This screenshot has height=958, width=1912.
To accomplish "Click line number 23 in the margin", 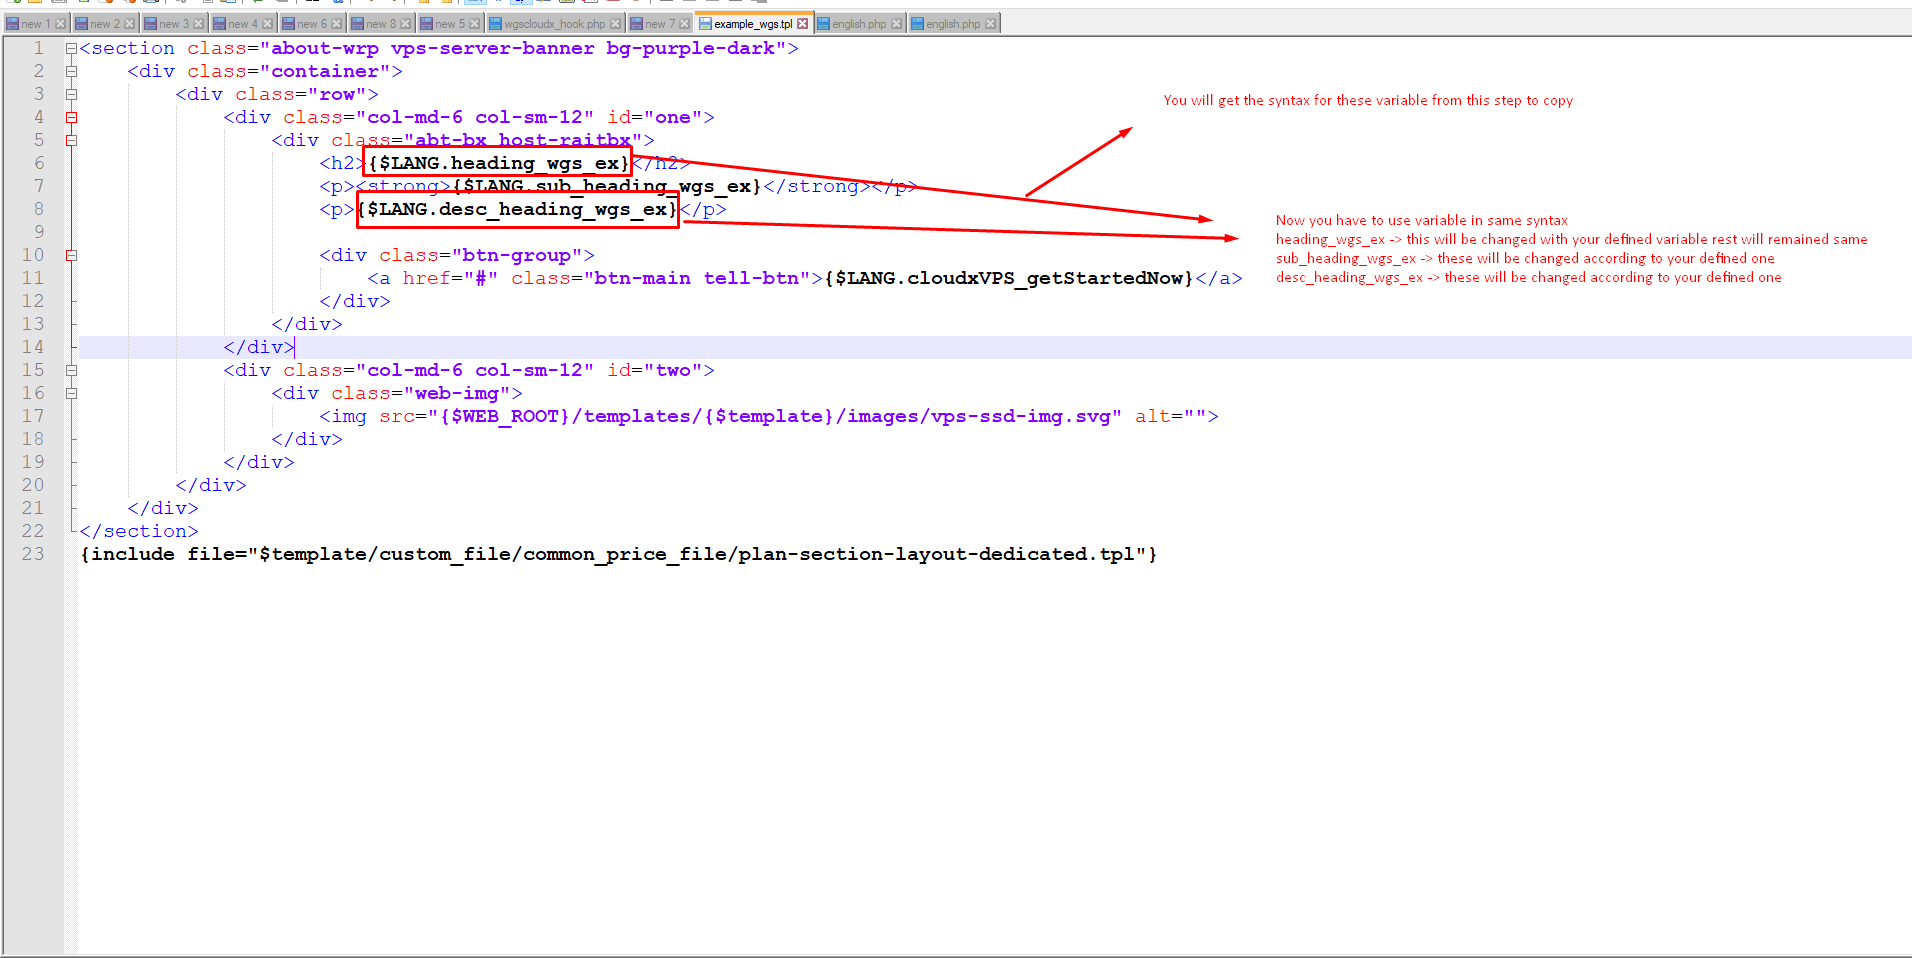I will 33,554.
